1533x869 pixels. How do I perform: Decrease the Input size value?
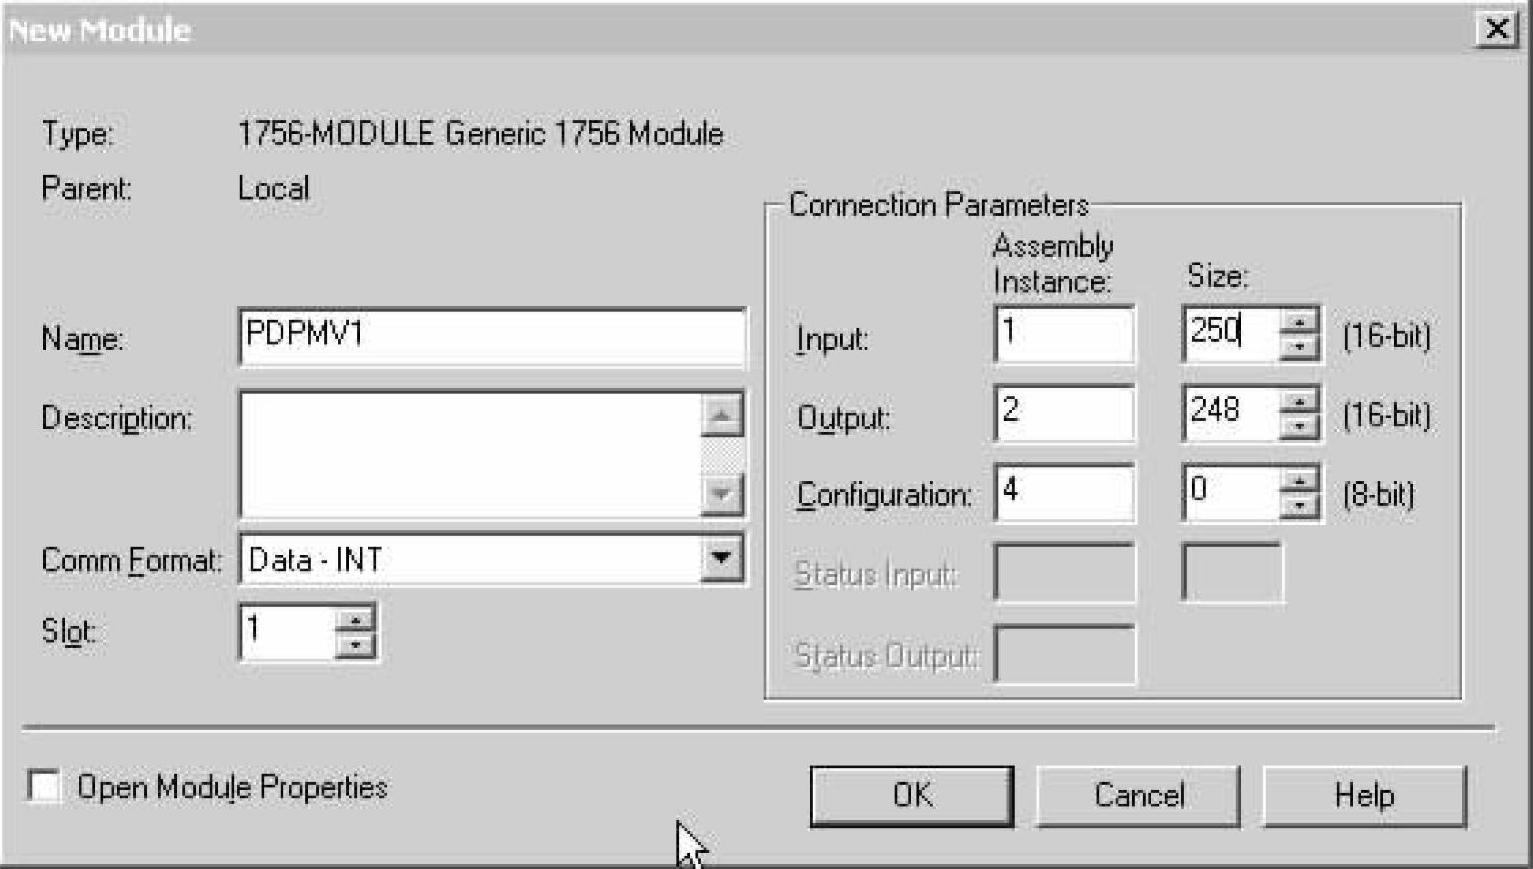pos(1299,346)
